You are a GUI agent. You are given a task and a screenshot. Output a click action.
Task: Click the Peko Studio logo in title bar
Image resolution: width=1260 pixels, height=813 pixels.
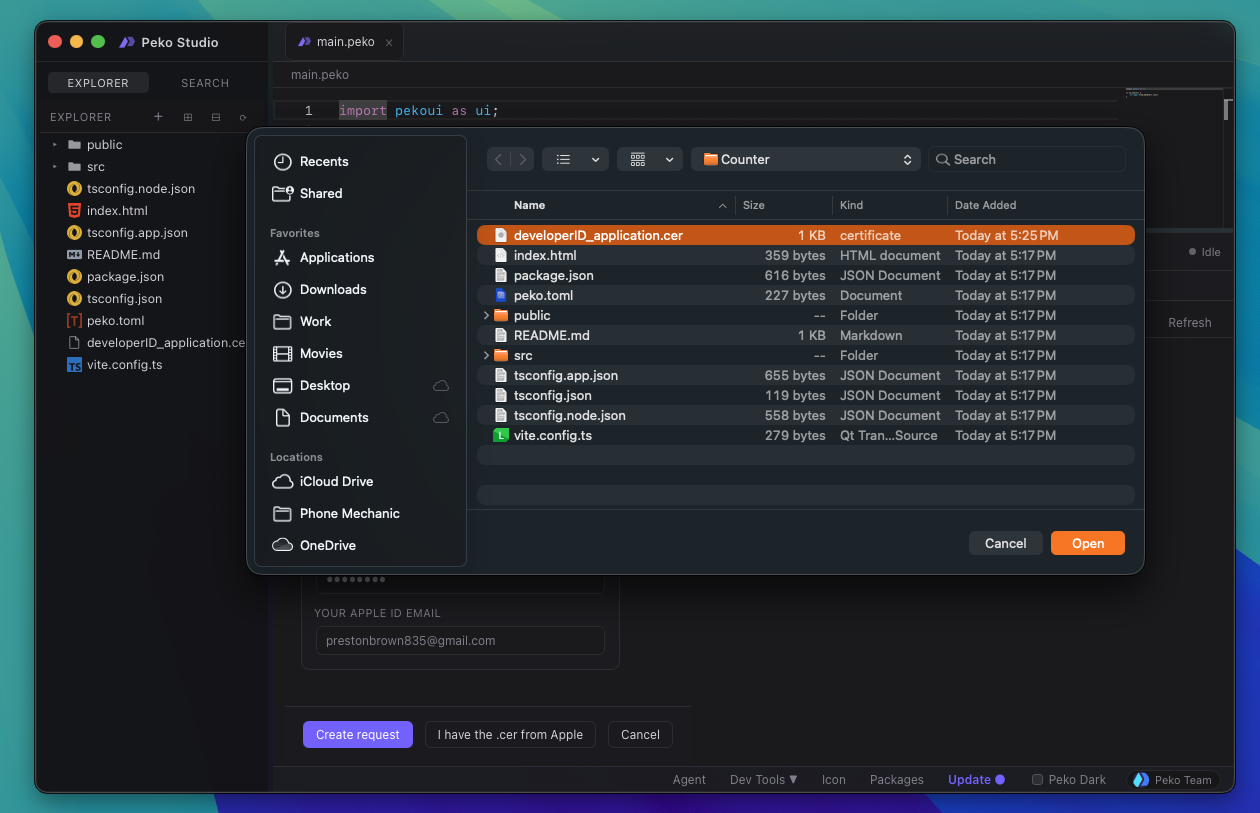pos(127,42)
